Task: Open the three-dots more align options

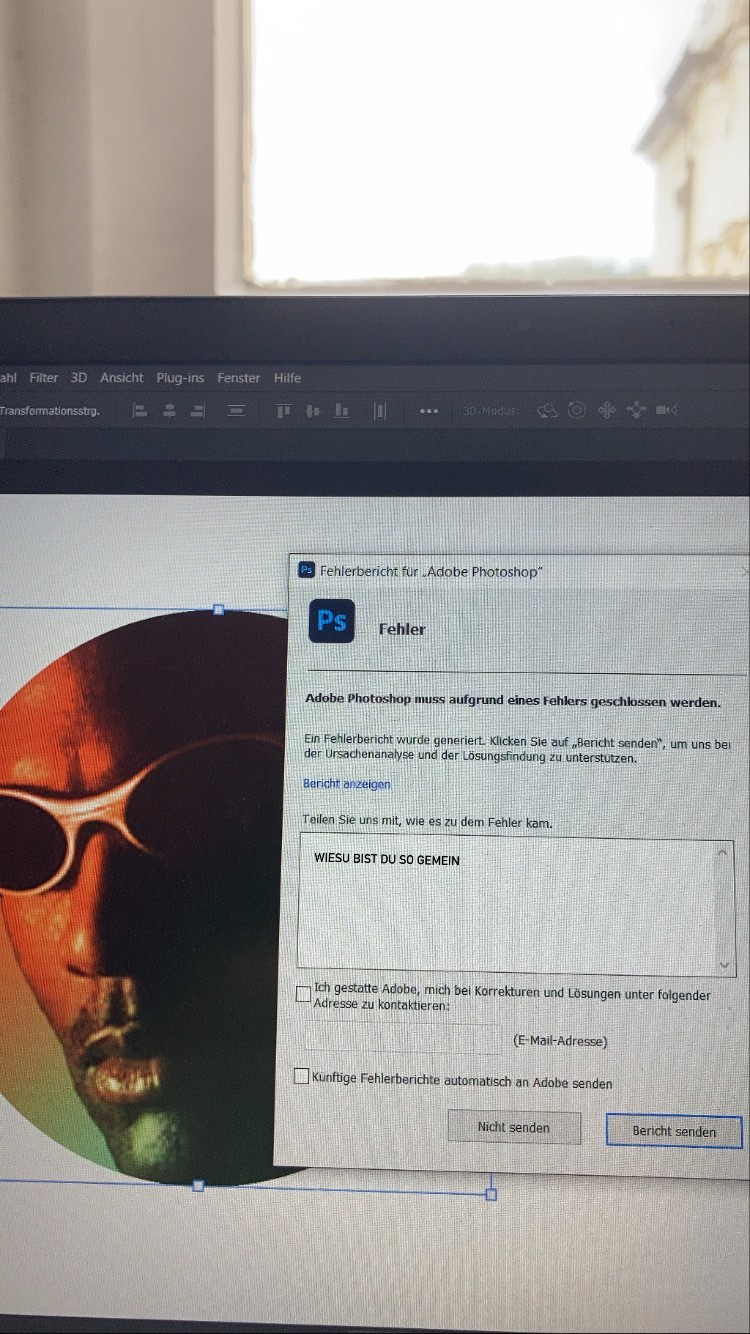Action: [x=429, y=411]
